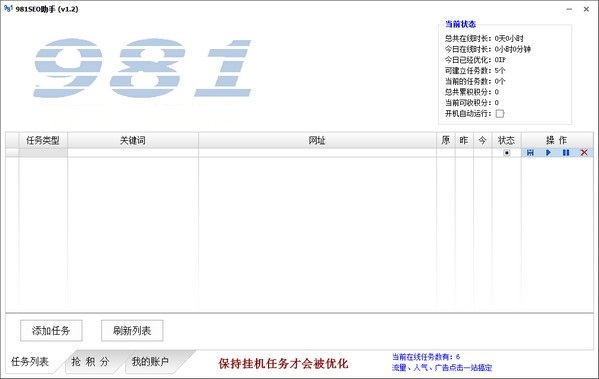Pause the task with the pause icon
This screenshot has height=379, width=599.
(x=566, y=153)
